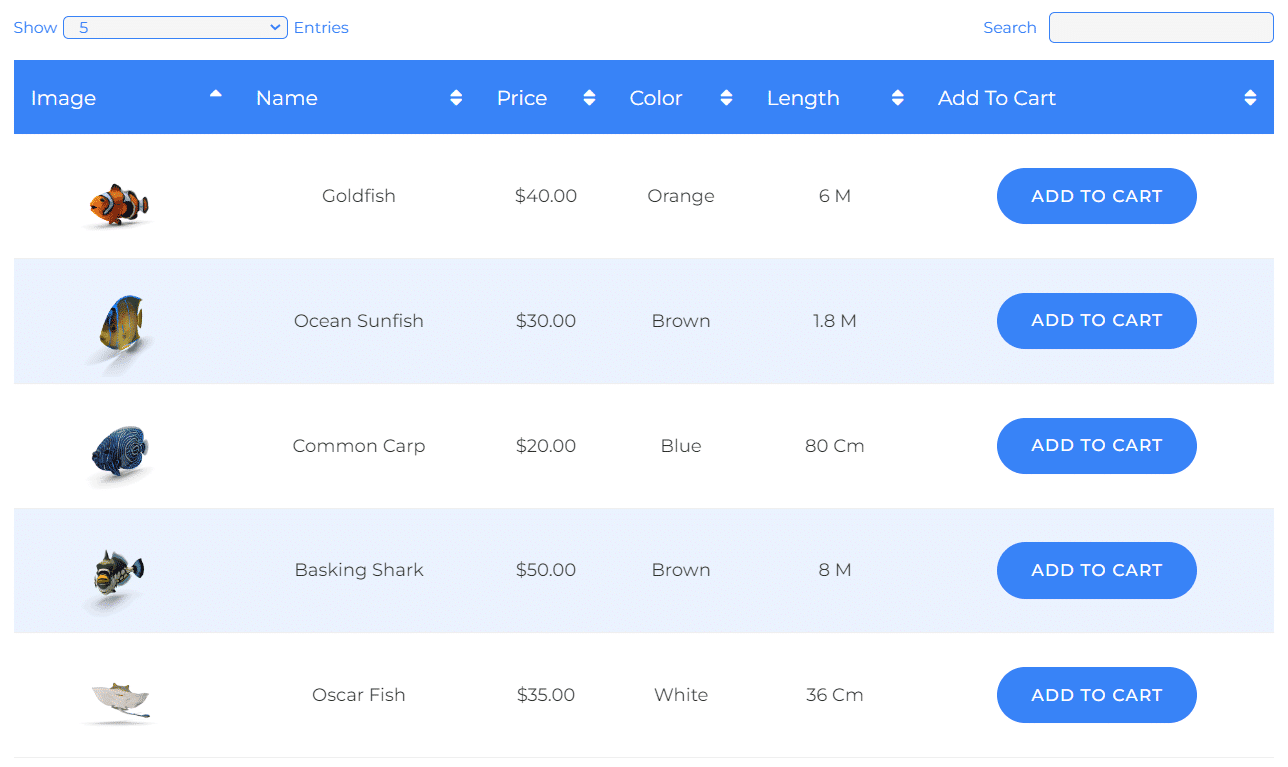This screenshot has height=767, width=1288.
Task: Focus the Search input field
Action: pos(1160,28)
